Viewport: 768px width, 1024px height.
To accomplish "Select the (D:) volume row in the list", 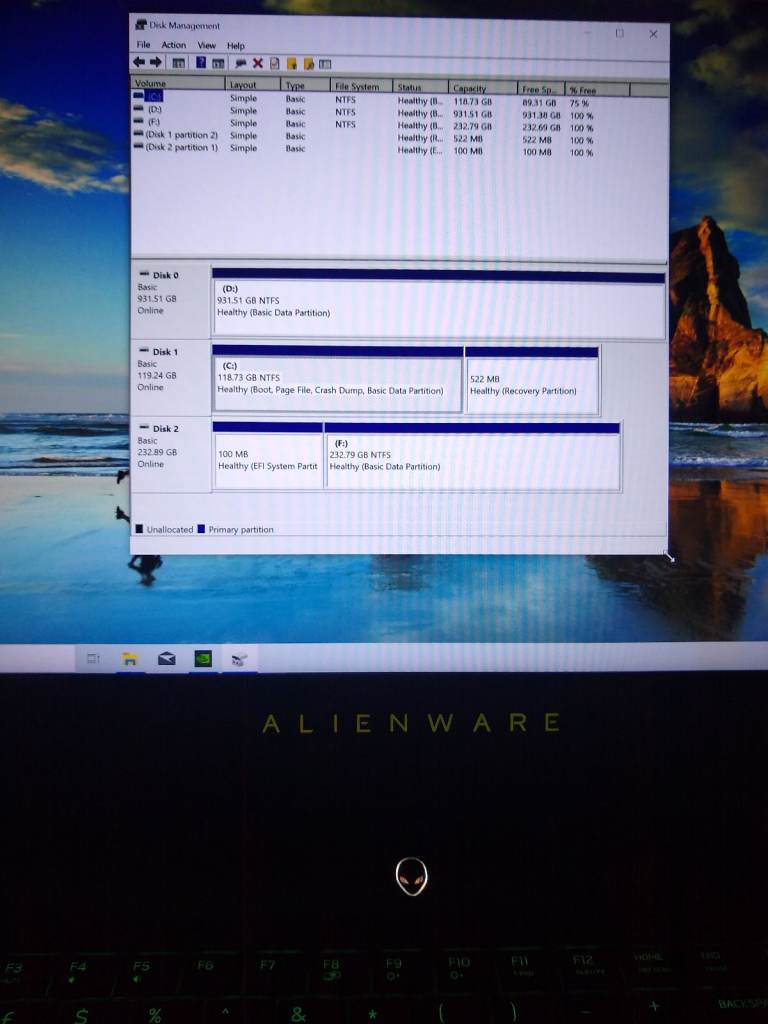I will tap(155, 110).
